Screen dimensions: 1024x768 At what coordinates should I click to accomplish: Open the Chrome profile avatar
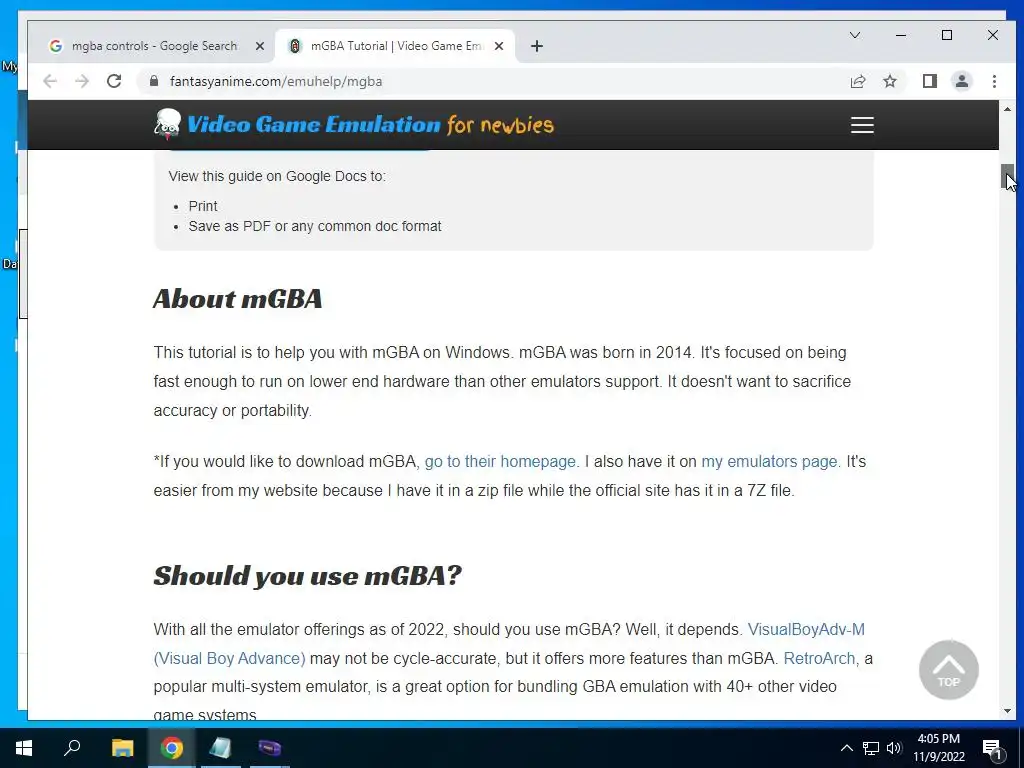coord(962,81)
